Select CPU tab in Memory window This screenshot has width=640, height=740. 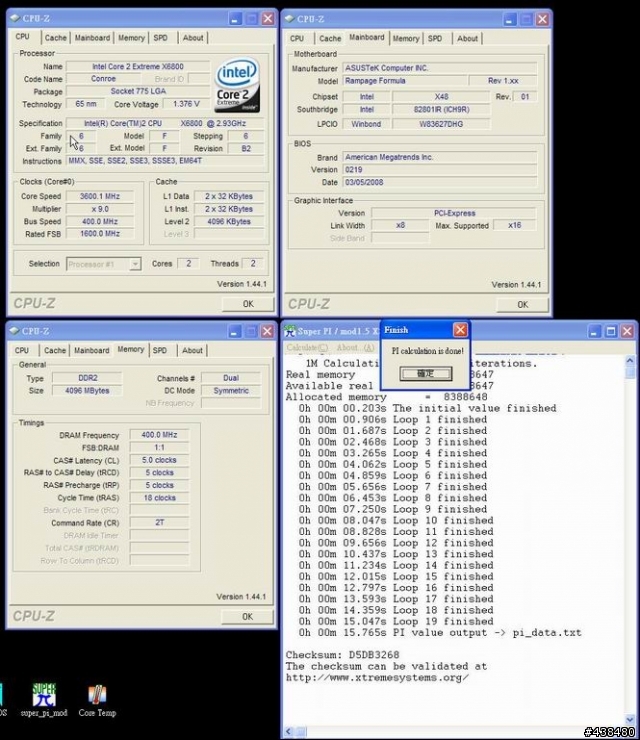click(22, 351)
